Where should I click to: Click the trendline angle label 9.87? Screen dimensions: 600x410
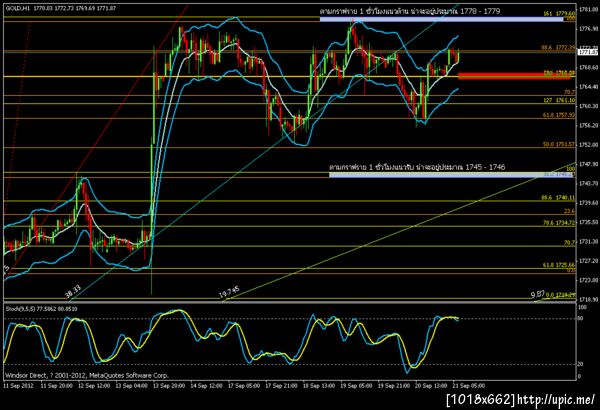[537, 294]
